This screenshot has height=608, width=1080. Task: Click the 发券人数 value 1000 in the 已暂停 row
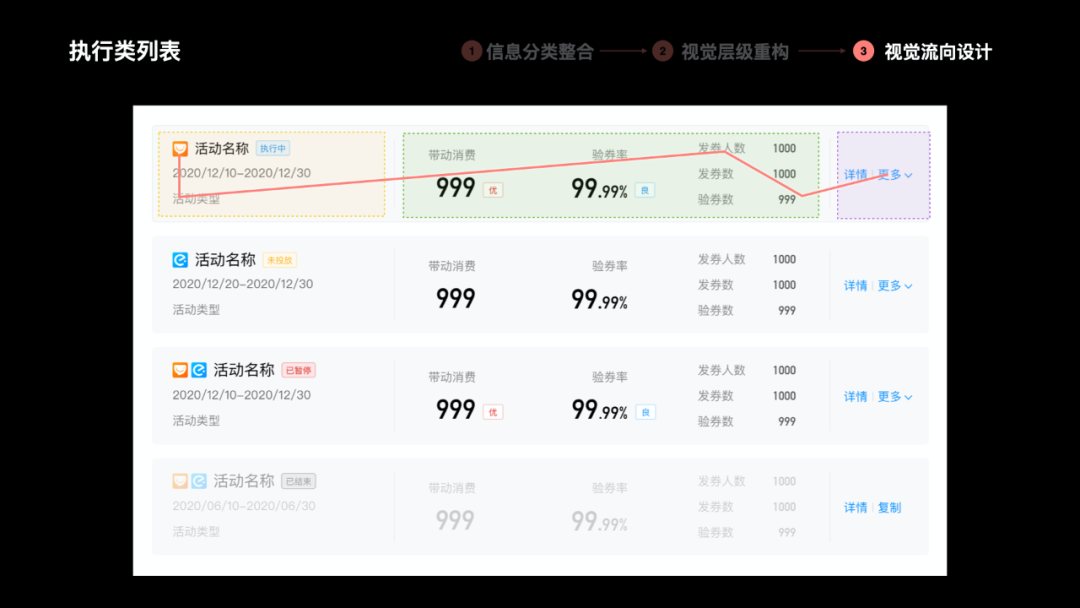(785, 370)
